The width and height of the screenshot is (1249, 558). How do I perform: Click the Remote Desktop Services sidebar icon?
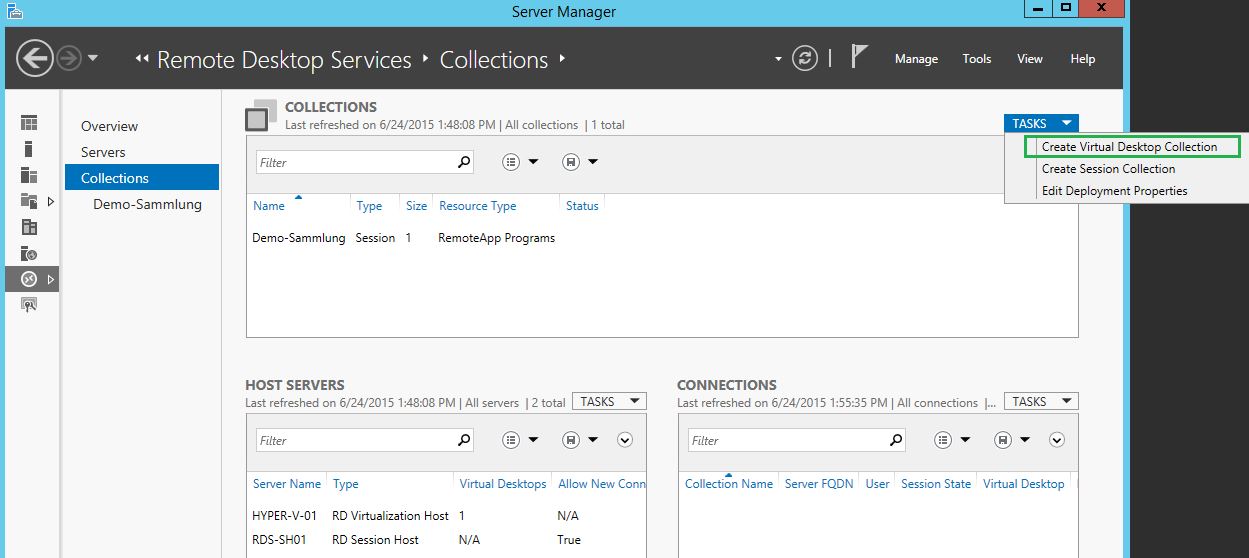pos(29,279)
